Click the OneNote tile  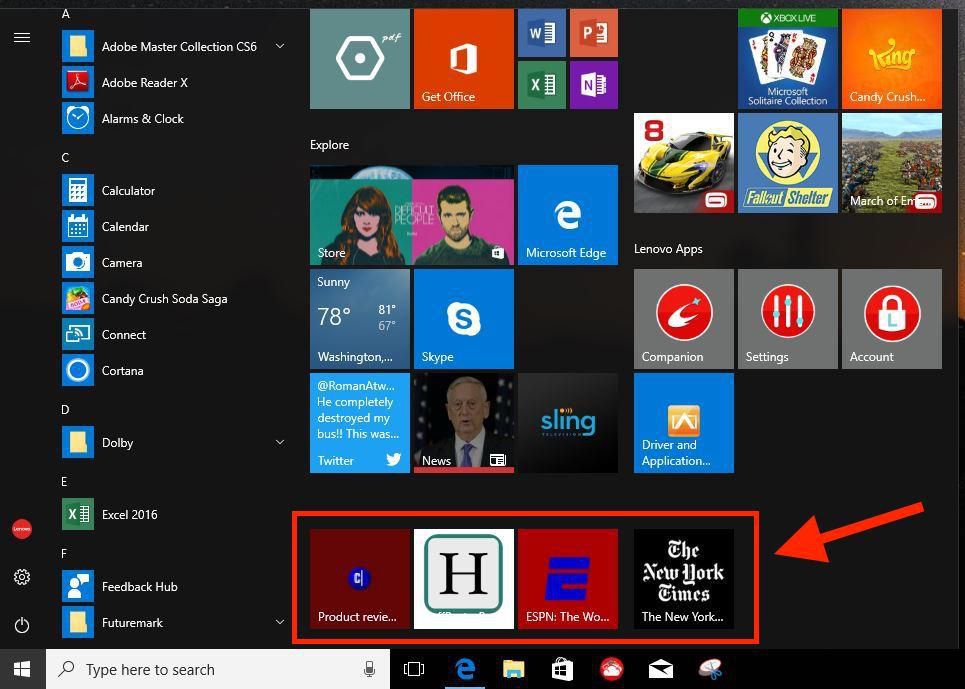(x=593, y=85)
